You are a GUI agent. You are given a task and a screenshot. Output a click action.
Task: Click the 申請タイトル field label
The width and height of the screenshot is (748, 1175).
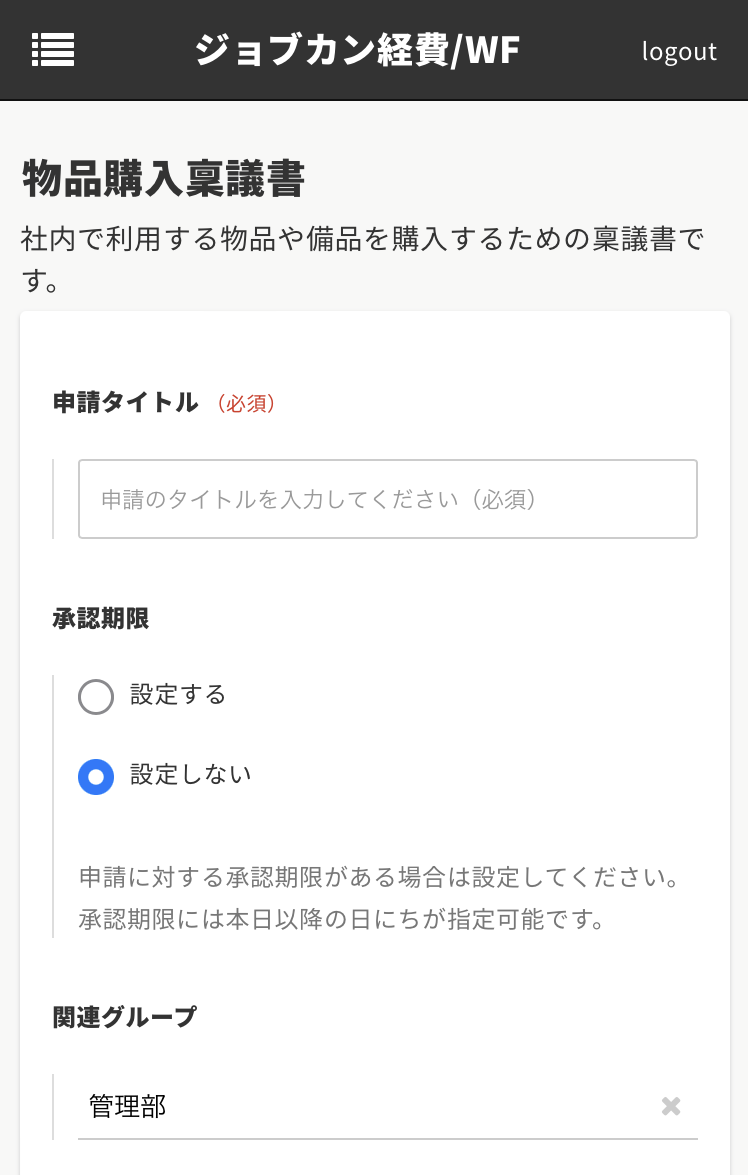tap(125, 402)
